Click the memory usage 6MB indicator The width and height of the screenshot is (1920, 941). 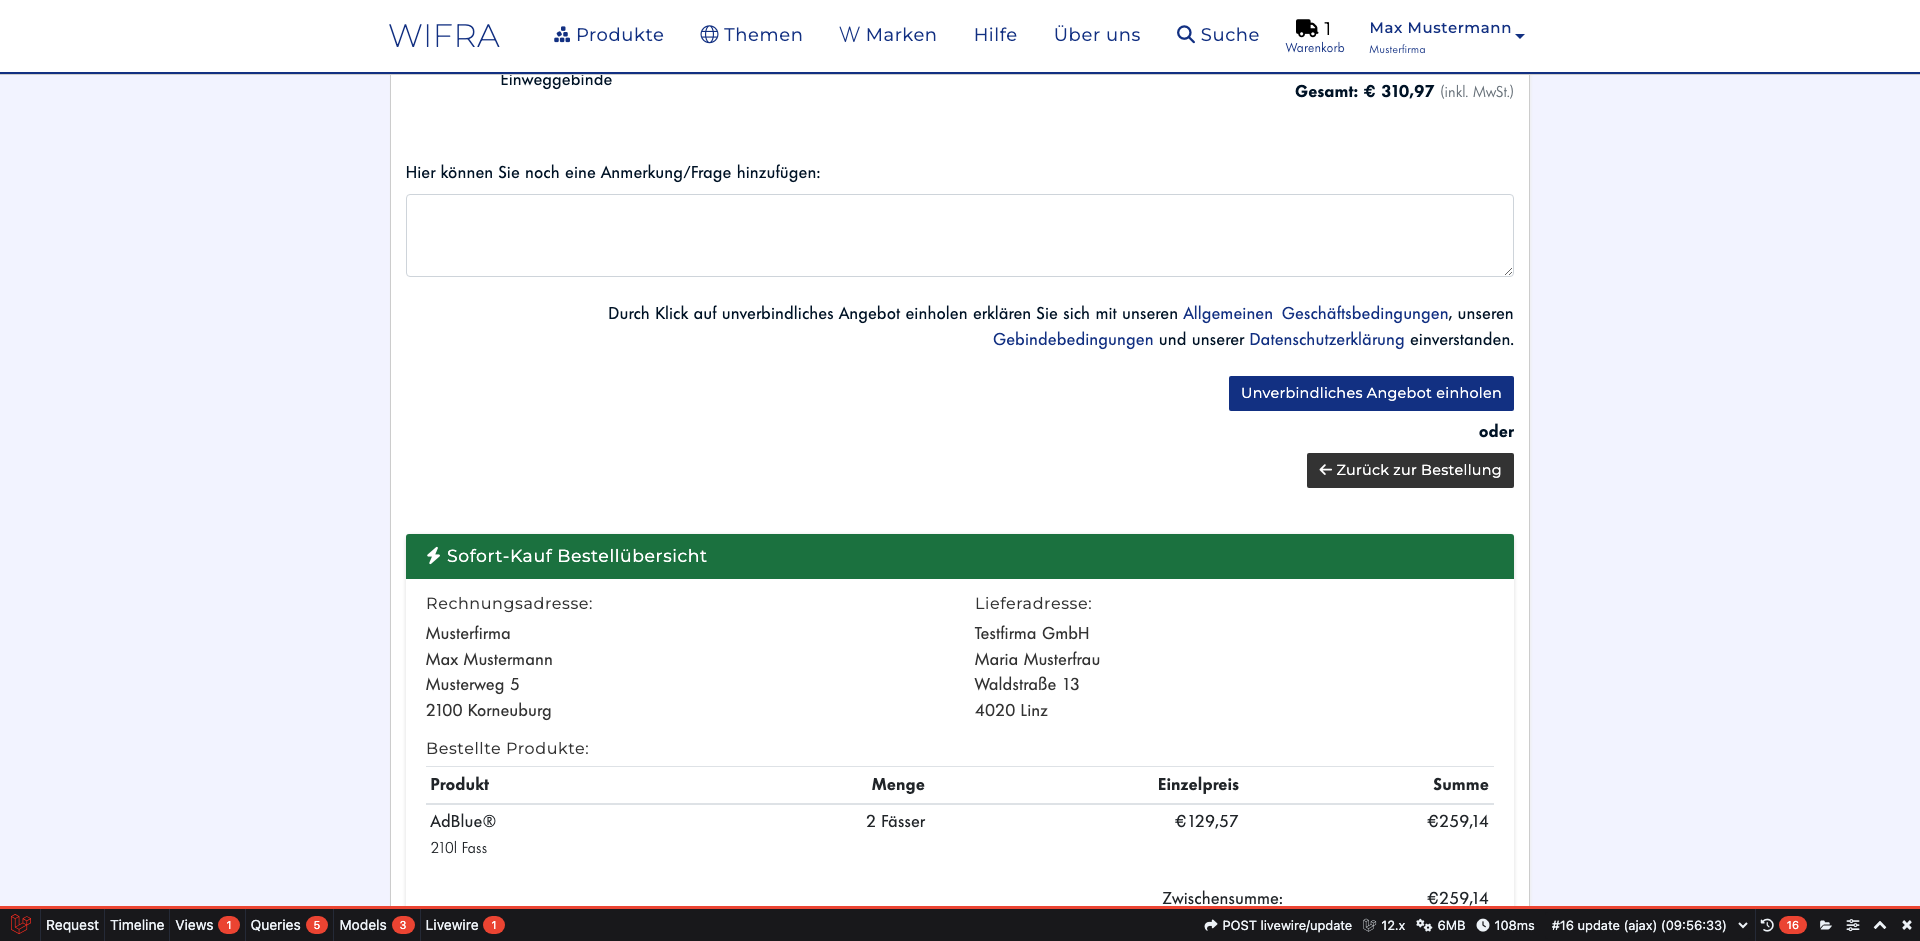[x=1440, y=925]
